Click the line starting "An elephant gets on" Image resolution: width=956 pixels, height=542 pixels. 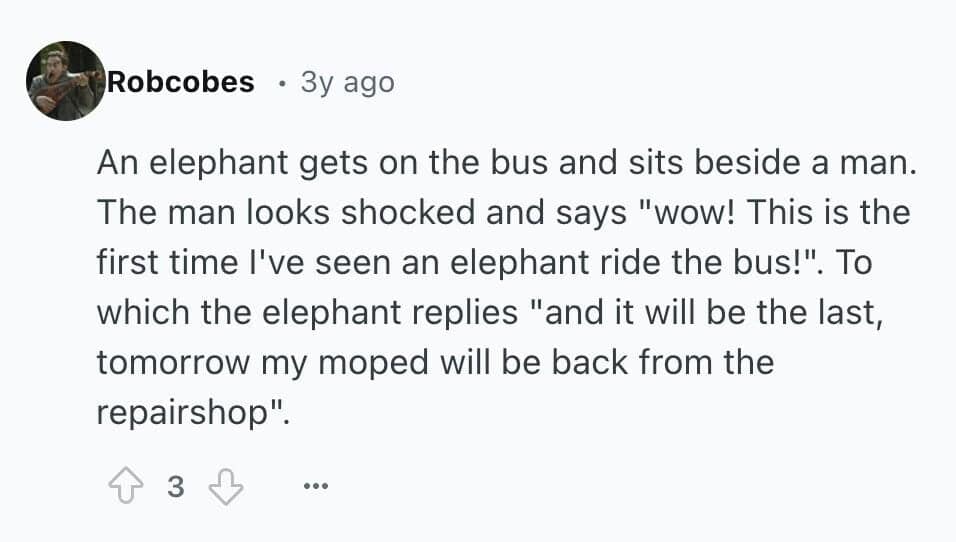pos(506,164)
